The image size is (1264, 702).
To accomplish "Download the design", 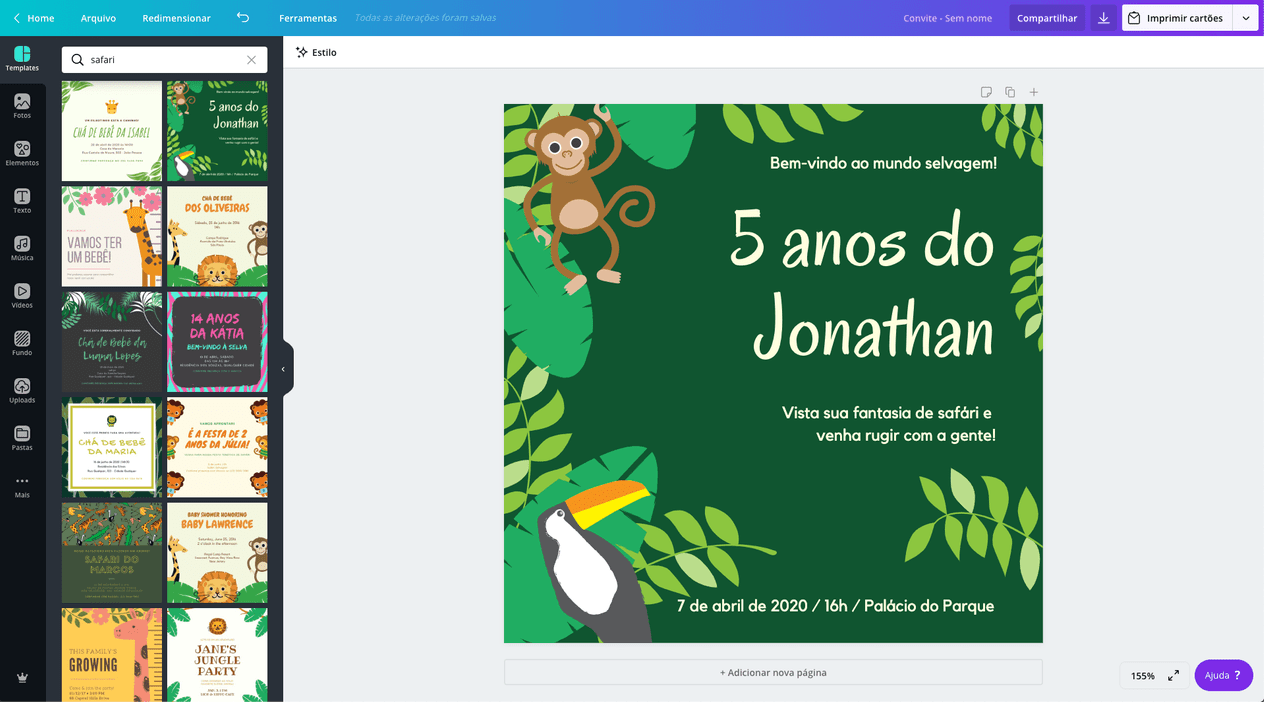I will coord(1103,18).
